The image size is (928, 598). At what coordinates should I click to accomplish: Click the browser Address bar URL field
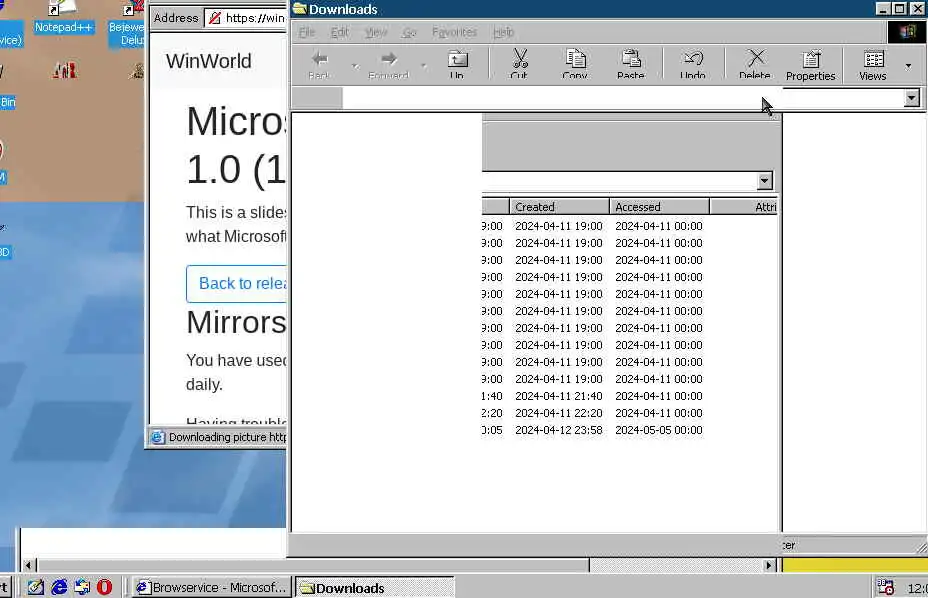coord(246,18)
